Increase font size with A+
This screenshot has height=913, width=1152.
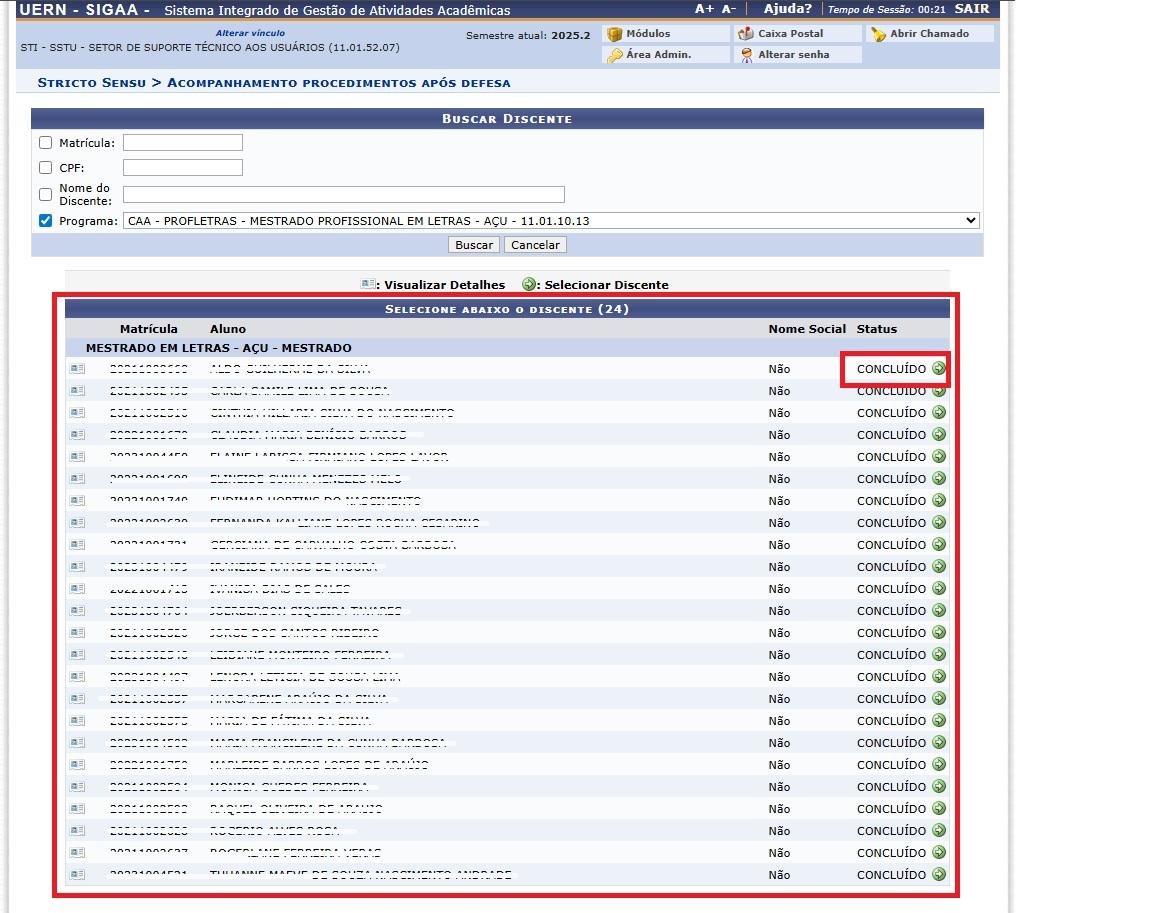click(x=704, y=9)
